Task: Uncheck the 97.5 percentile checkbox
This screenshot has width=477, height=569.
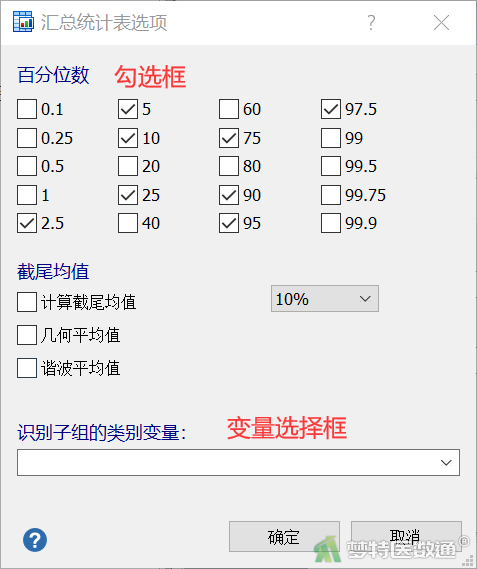Action: click(x=331, y=109)
